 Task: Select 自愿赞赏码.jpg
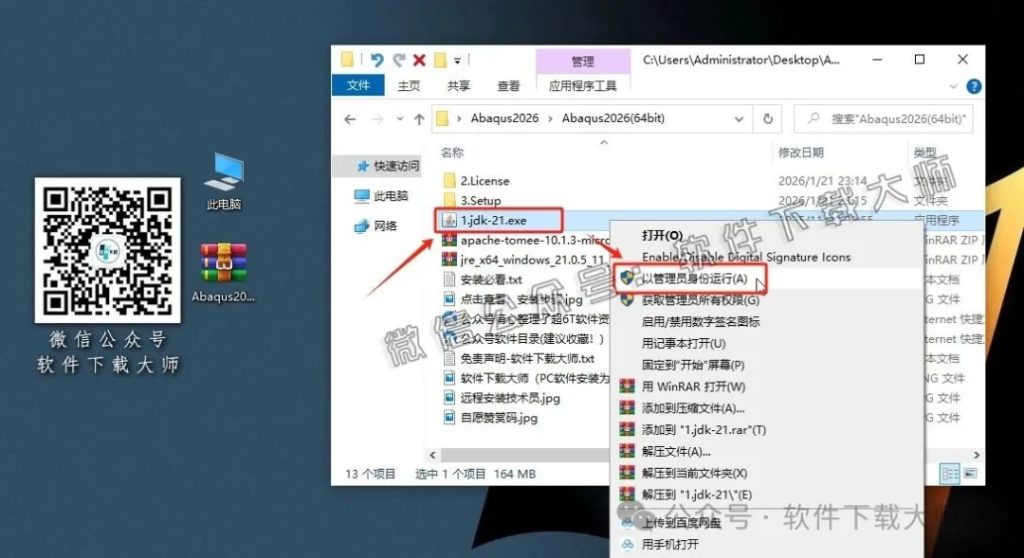click(x=490, y=418)
